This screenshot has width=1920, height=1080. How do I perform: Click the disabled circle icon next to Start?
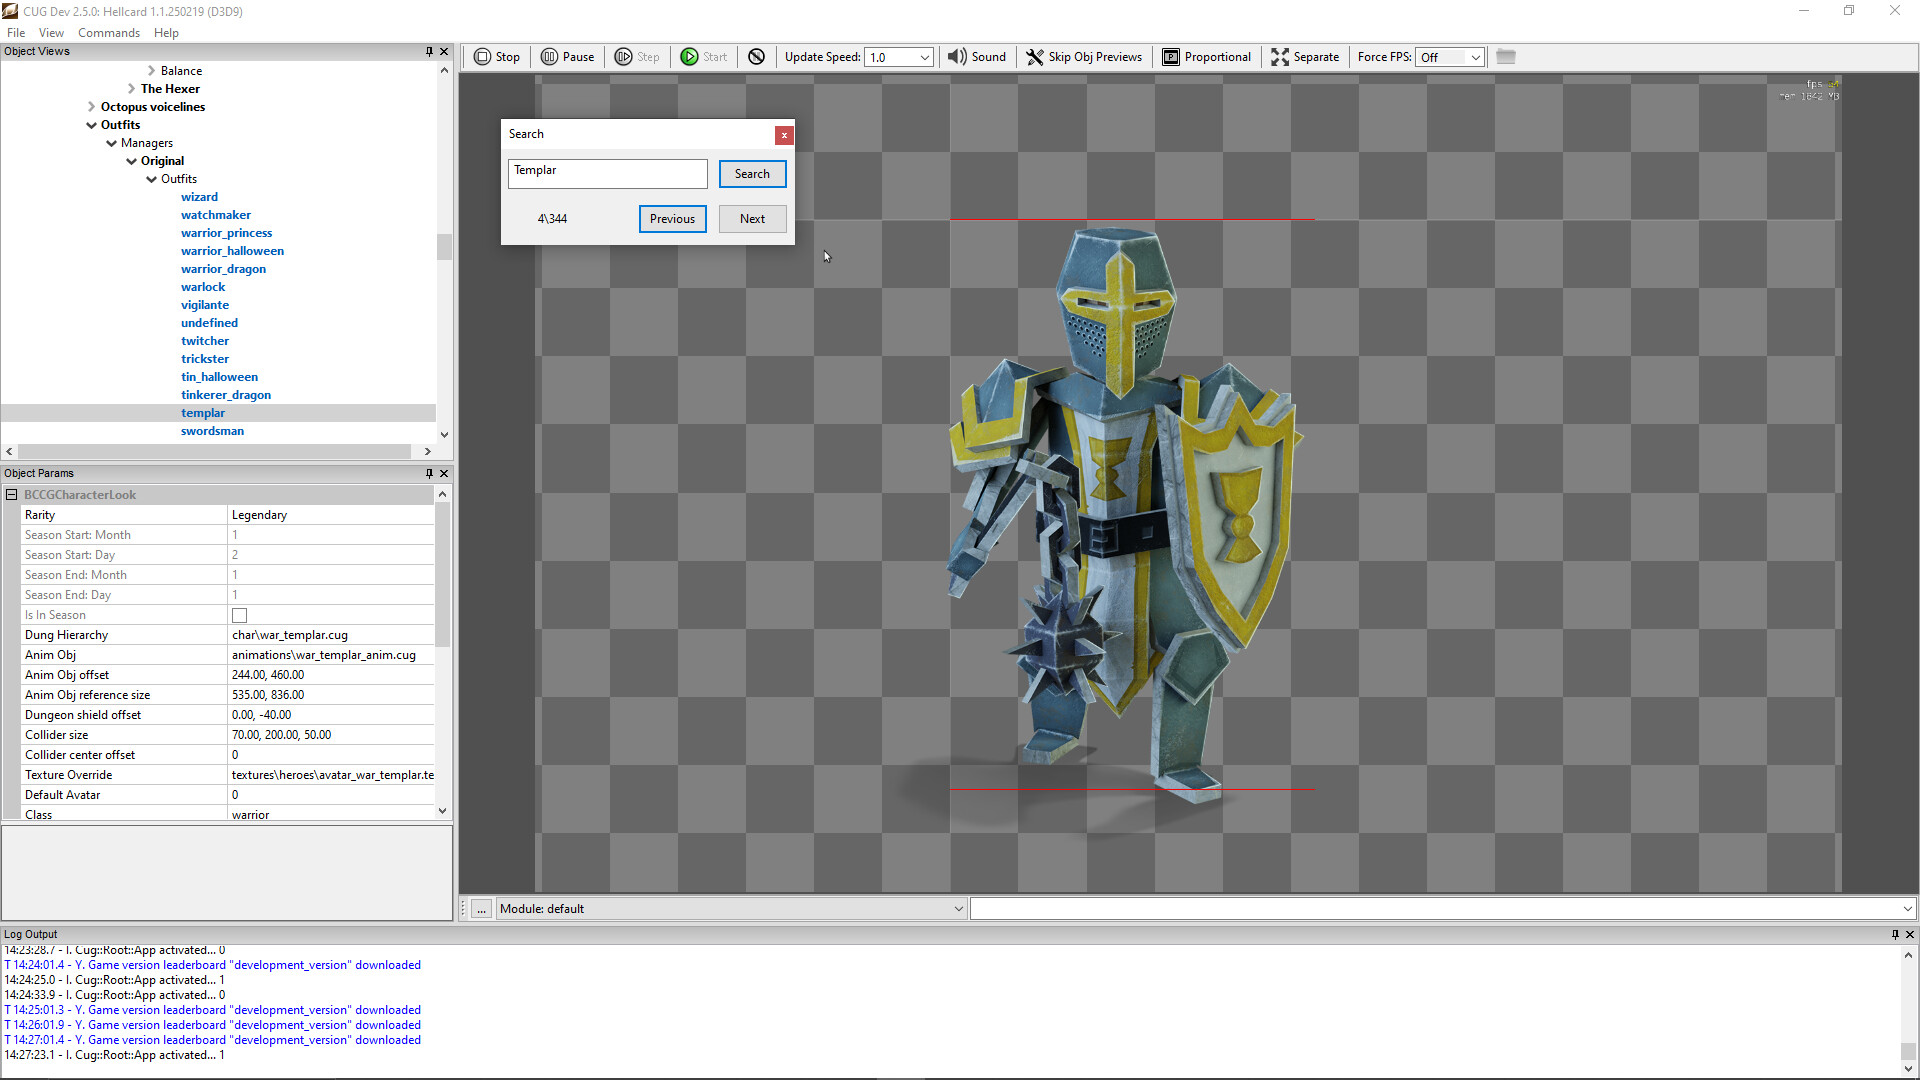click(757, 57)
